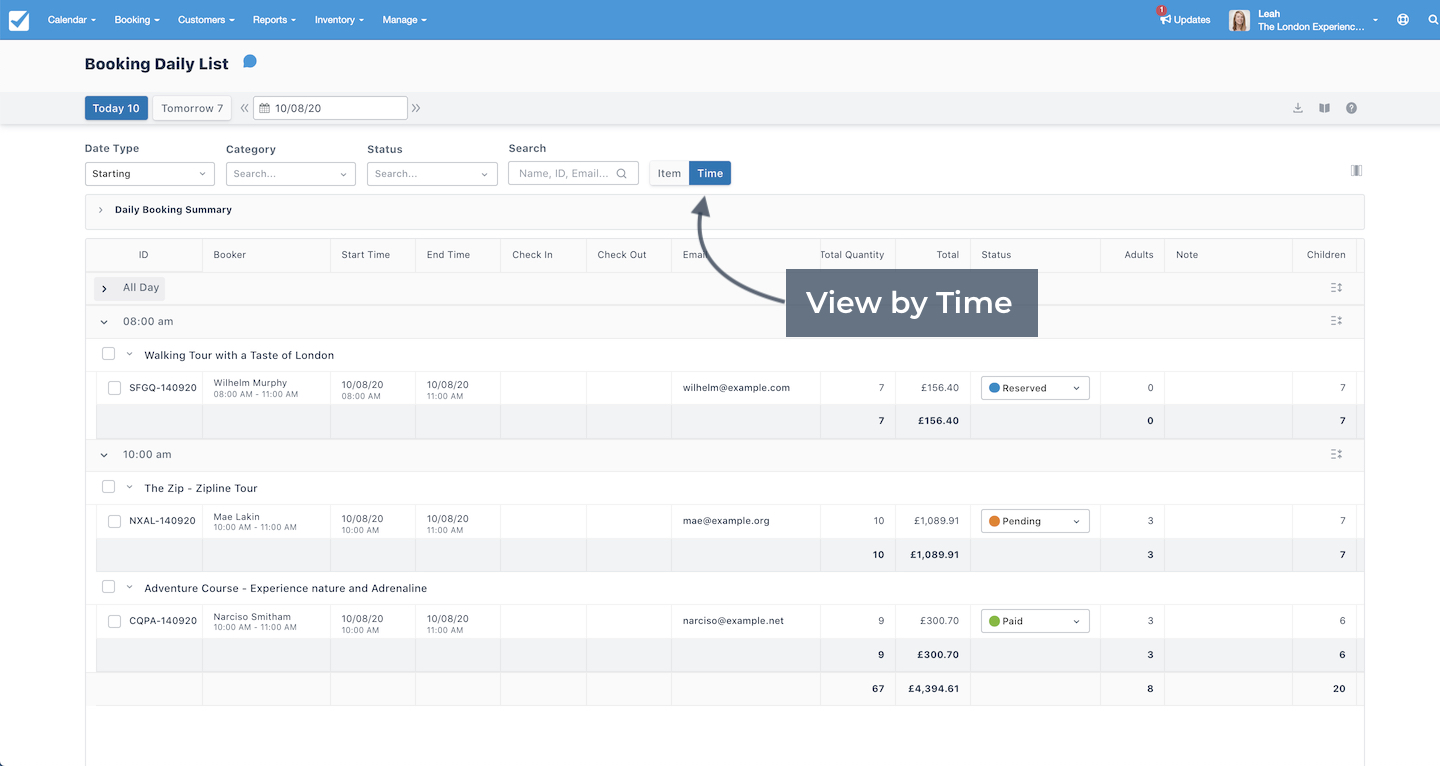Screen dimensions: 1440x766
Task: Open the Customers menu
Action: pyautogui.click(x=206, y=20)
